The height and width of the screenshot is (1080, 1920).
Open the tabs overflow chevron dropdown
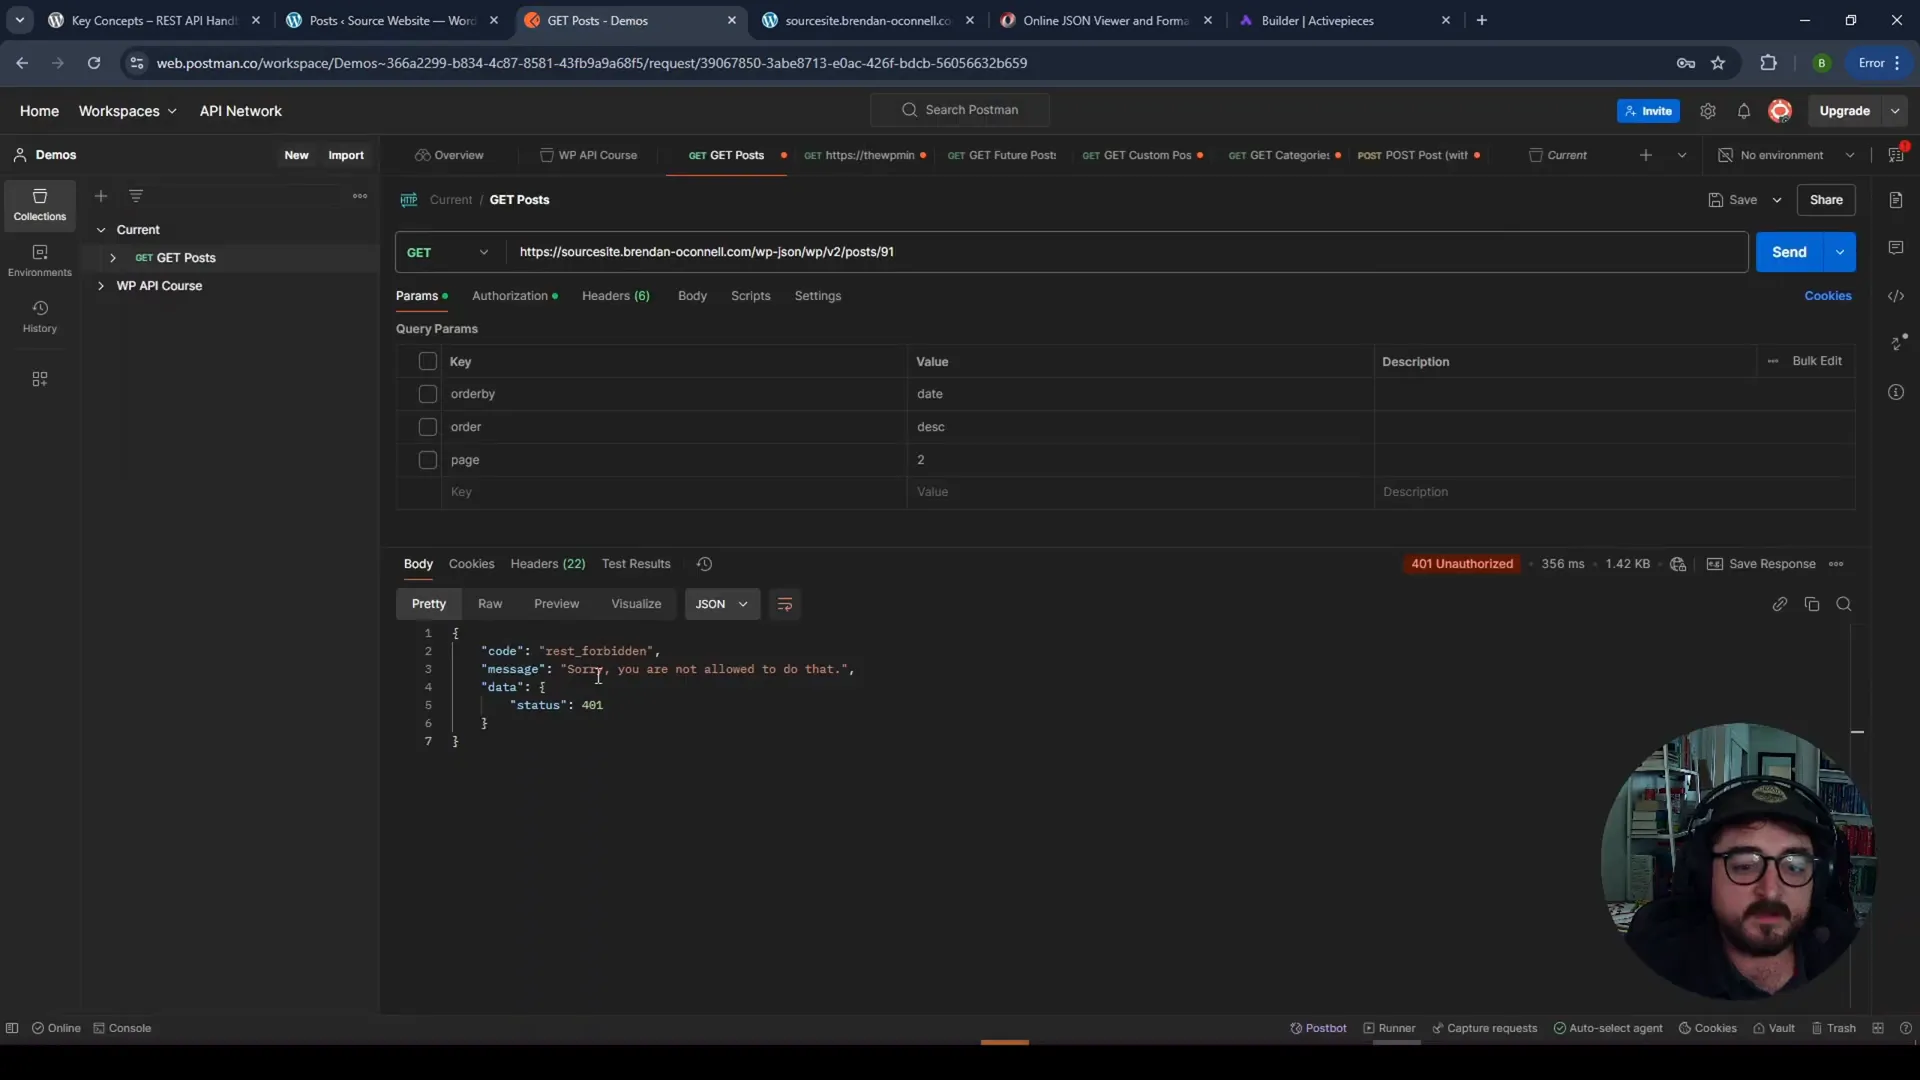[x=1682, y=155]
